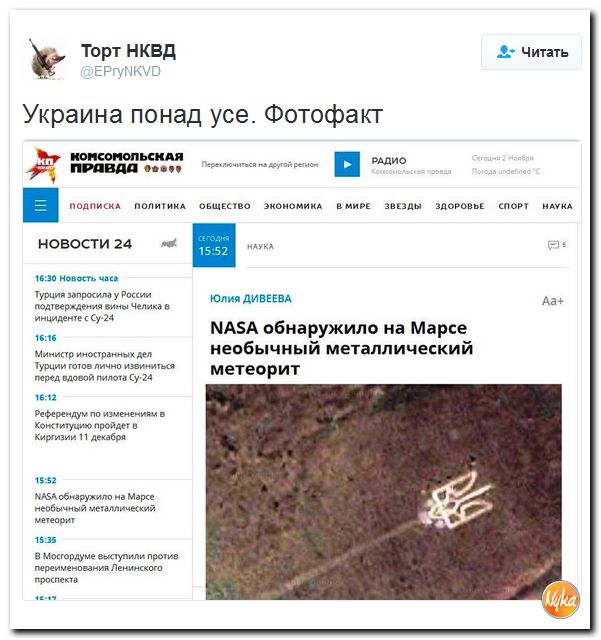This screenshot has height=640, width=601.
Task: Go to the В мире section
Action: pyautogui.click(x=354, y=207)
